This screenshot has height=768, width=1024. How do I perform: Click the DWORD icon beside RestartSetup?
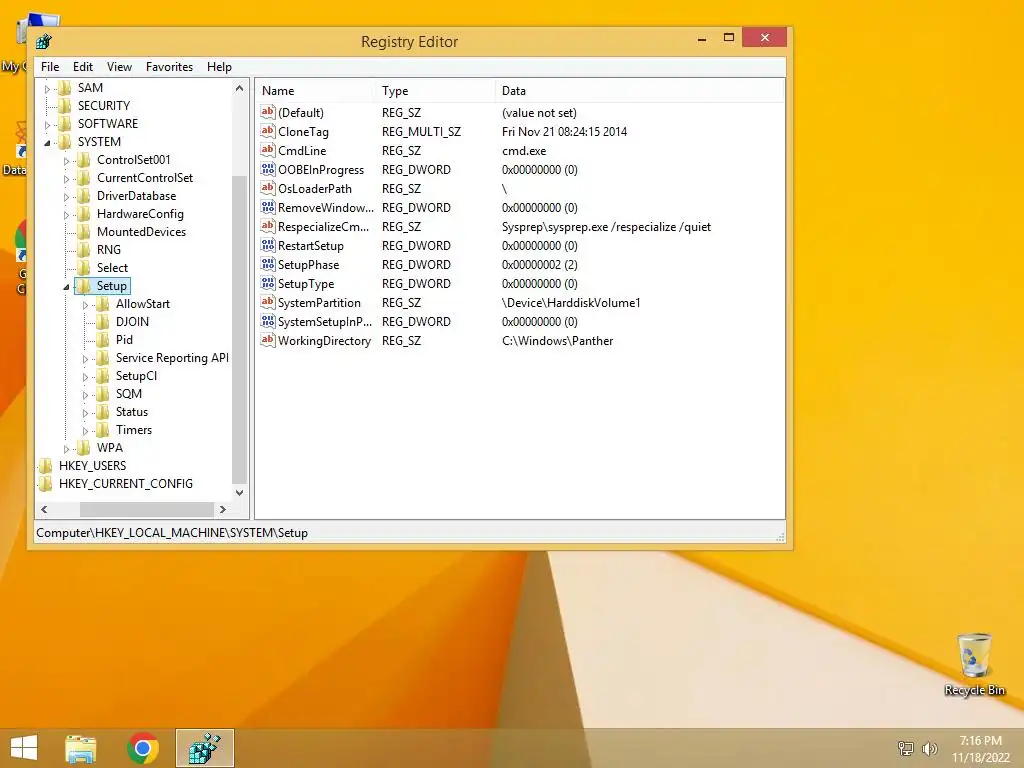[268, 246]
